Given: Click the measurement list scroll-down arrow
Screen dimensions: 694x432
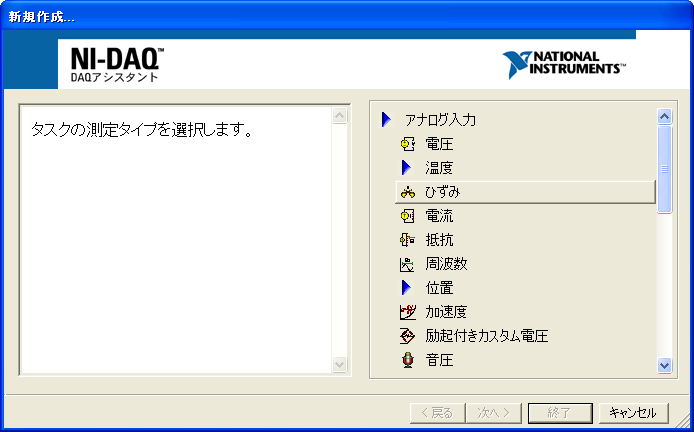Looking at the screenshot, I should point(664,366).
